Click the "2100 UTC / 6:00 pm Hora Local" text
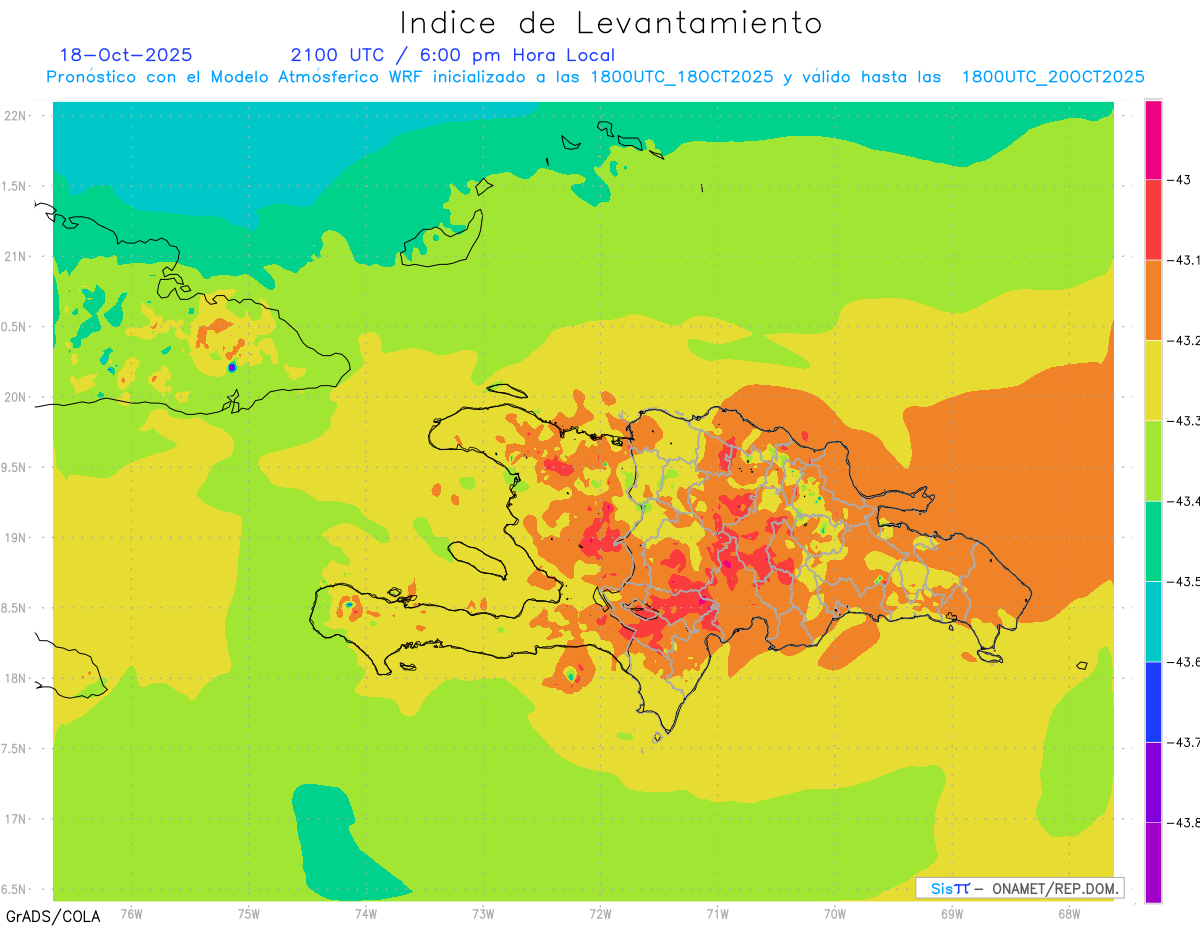Viewport: 1200px width, 927px height. pyautogui.click(x=453, y=56)
